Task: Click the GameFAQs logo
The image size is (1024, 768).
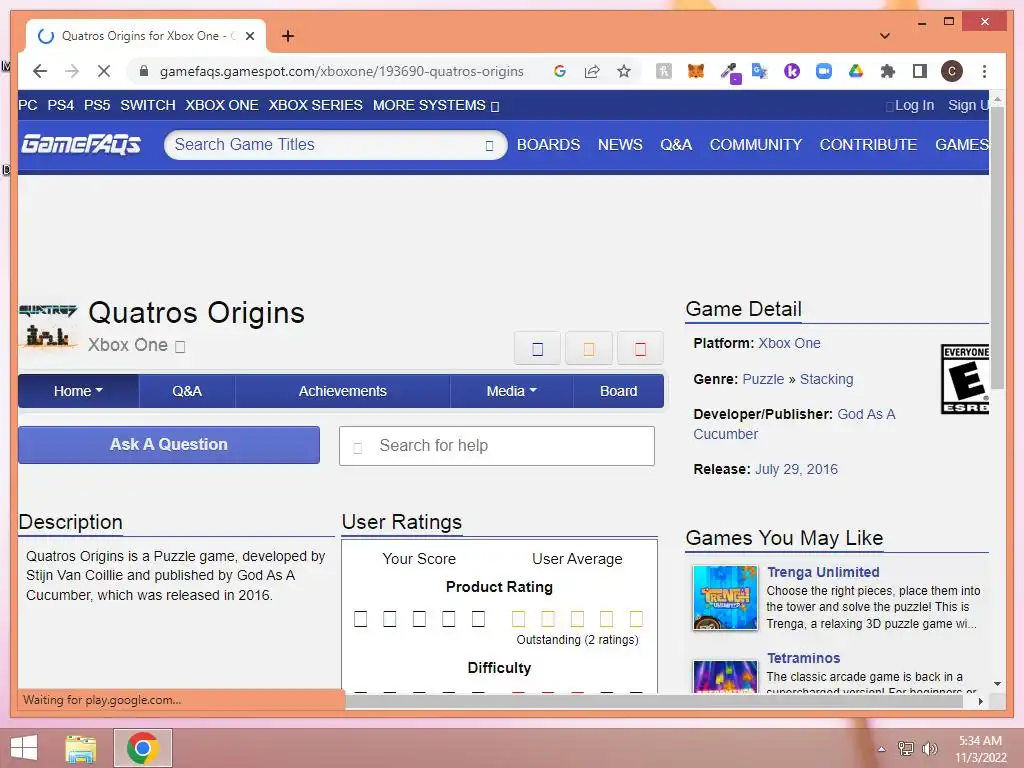Action: tap(81, 144)
